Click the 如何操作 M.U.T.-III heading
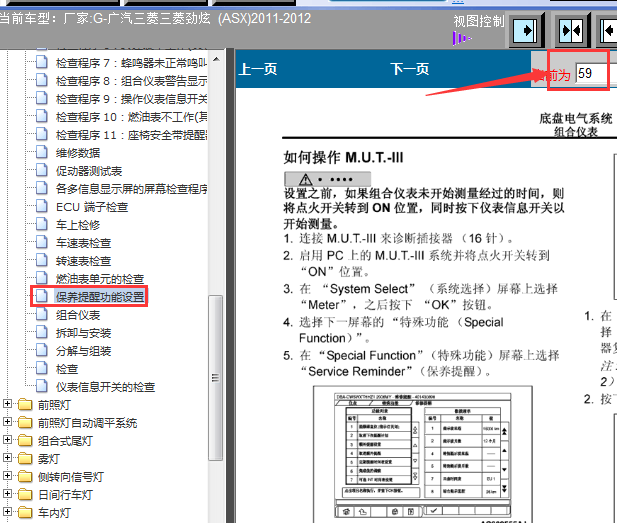The height and width of the screenshot is (523, 617). click(x=344, y=158)
